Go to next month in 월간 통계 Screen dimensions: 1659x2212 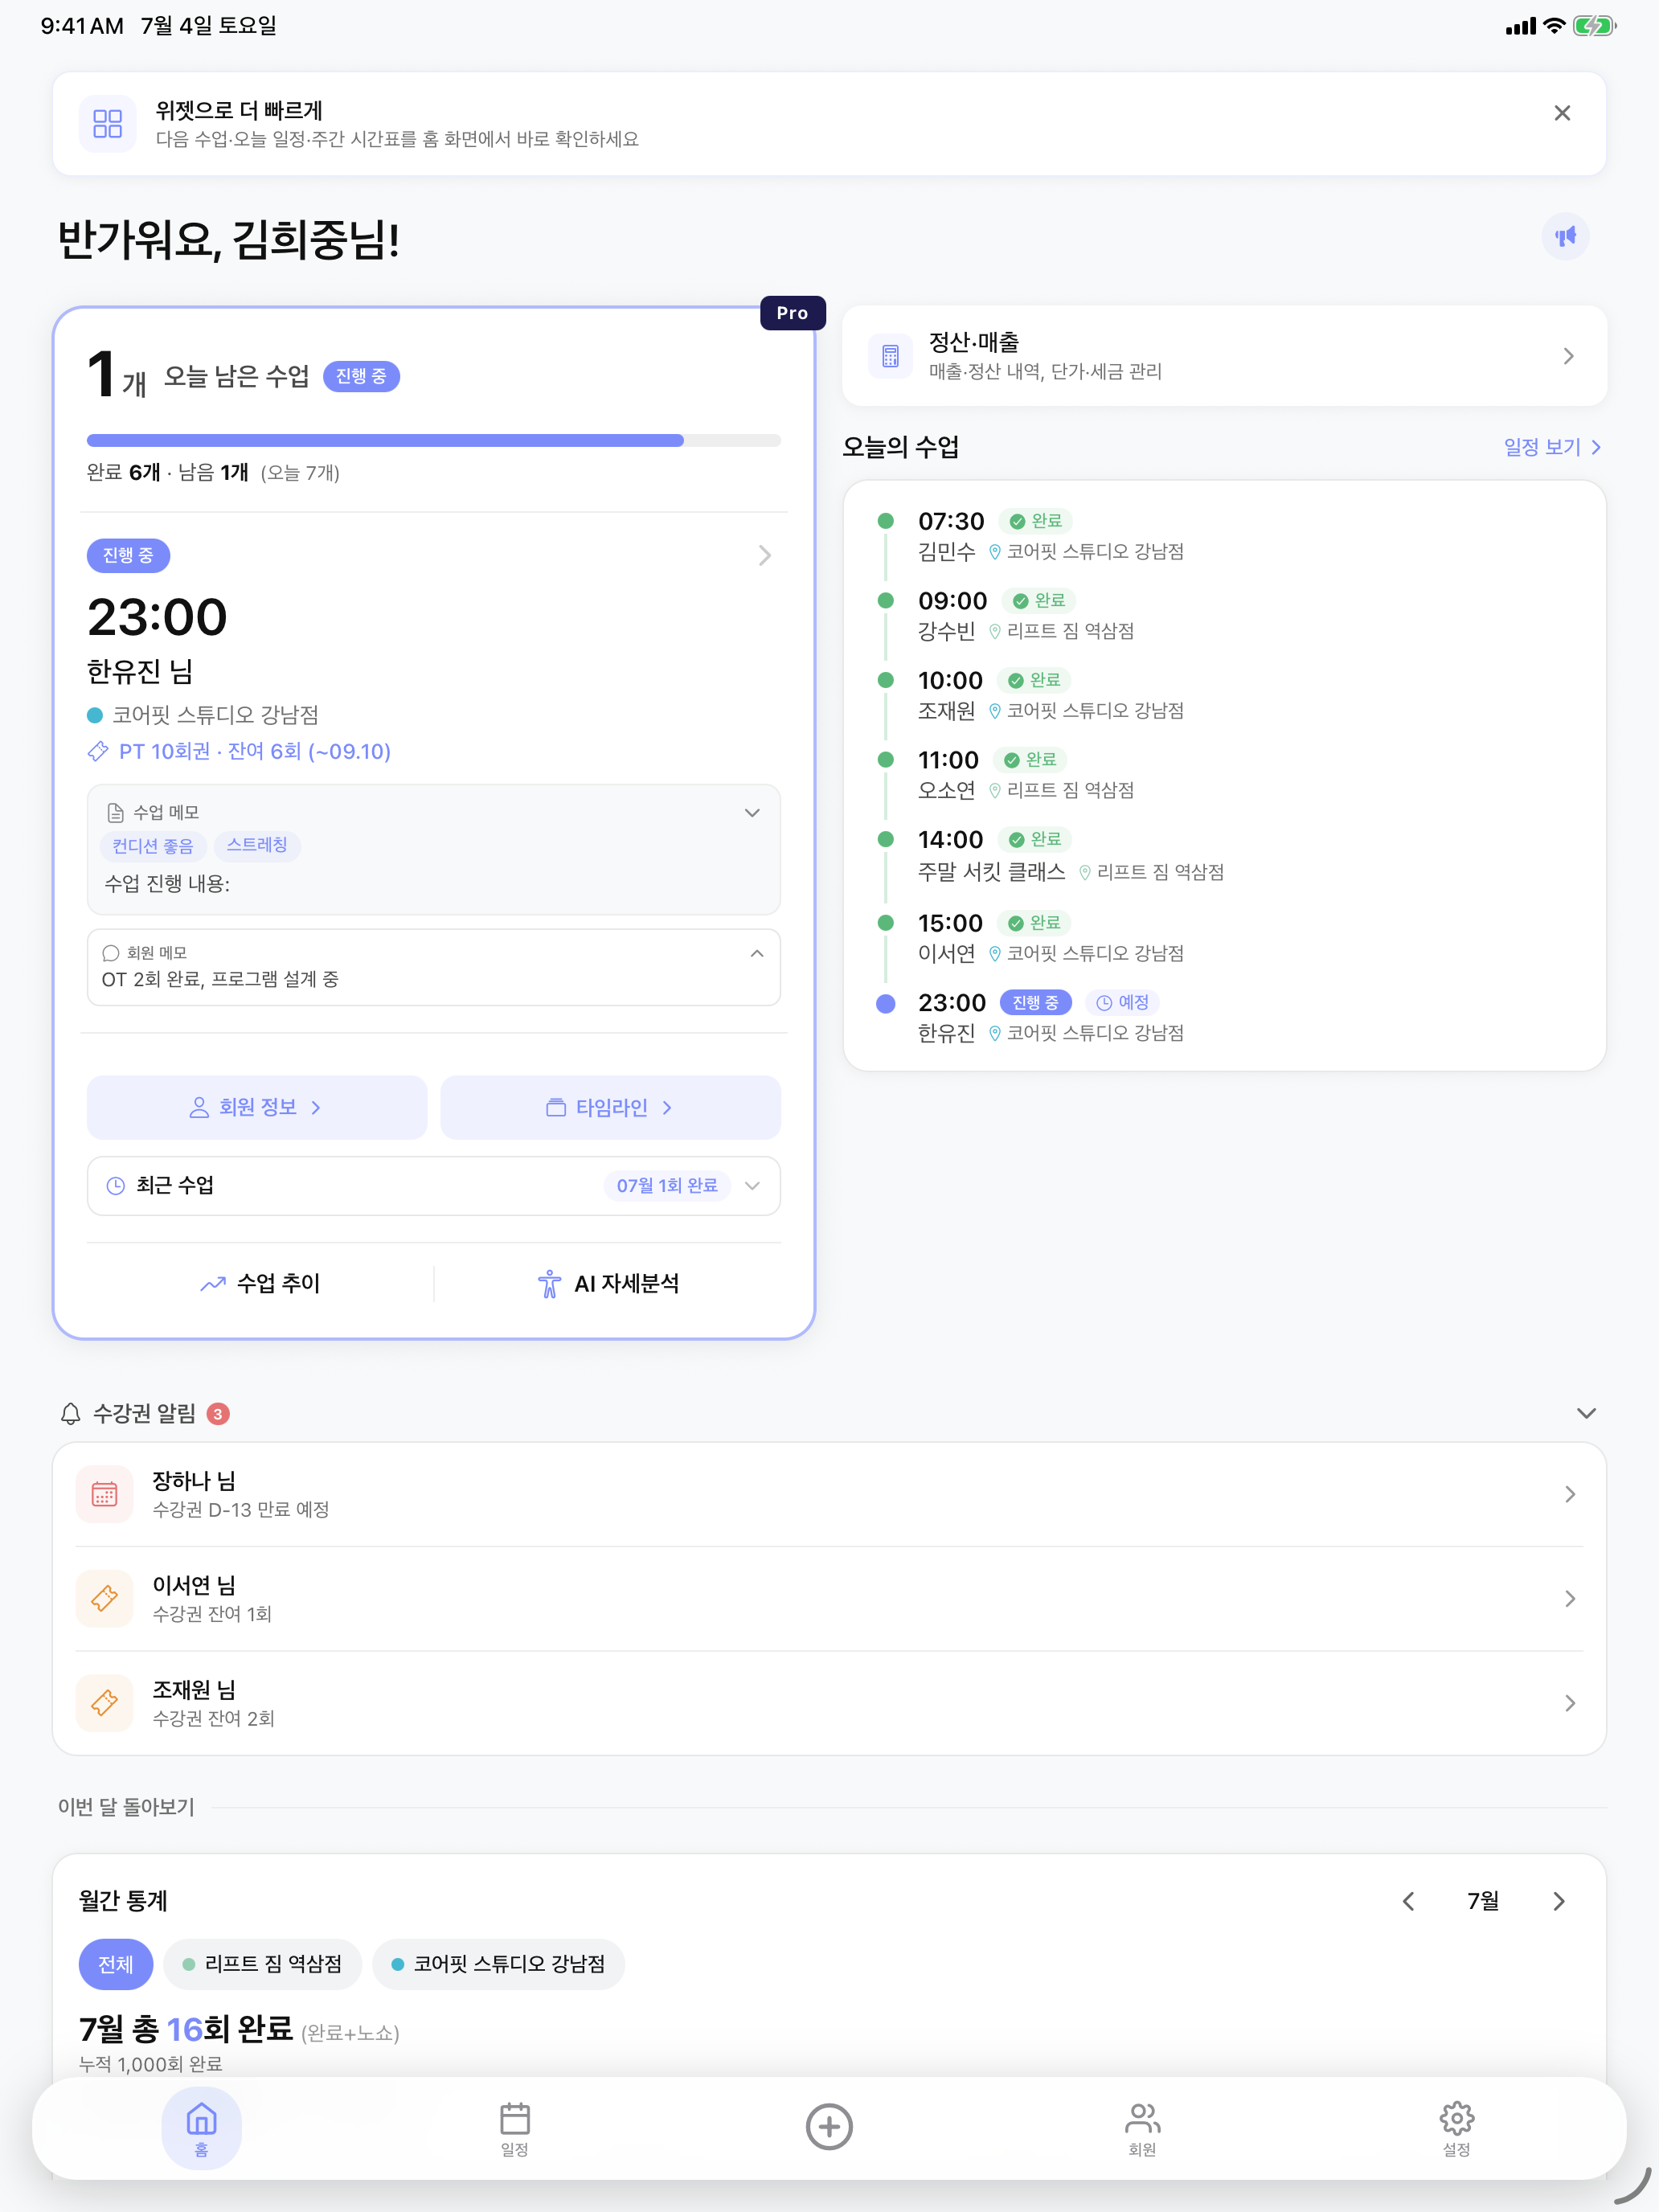point(1558,1901)
